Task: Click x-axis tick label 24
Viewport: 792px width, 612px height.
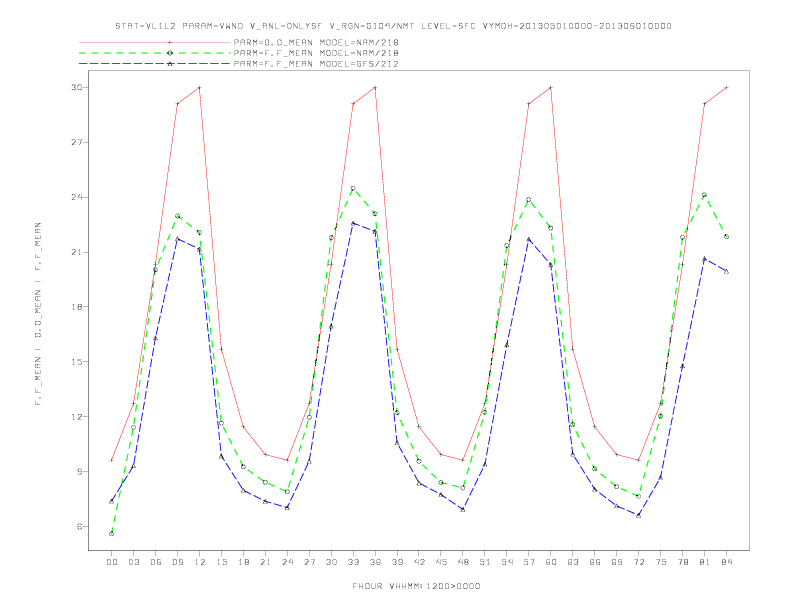Action: [287, 562]
